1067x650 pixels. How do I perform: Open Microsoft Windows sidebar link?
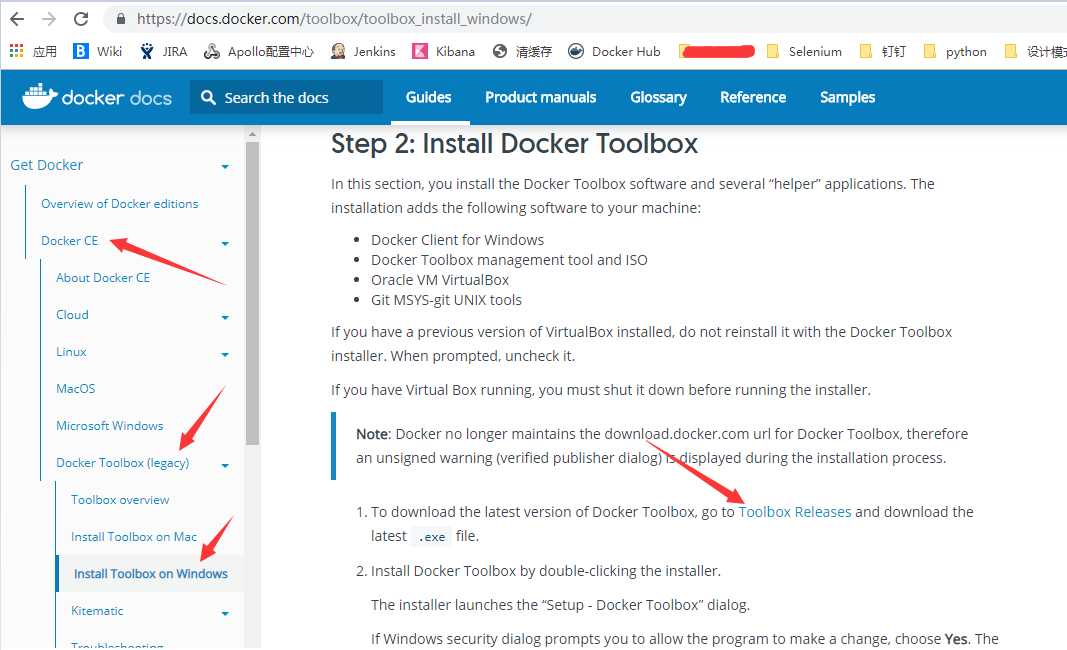click(x=110, y=425)
